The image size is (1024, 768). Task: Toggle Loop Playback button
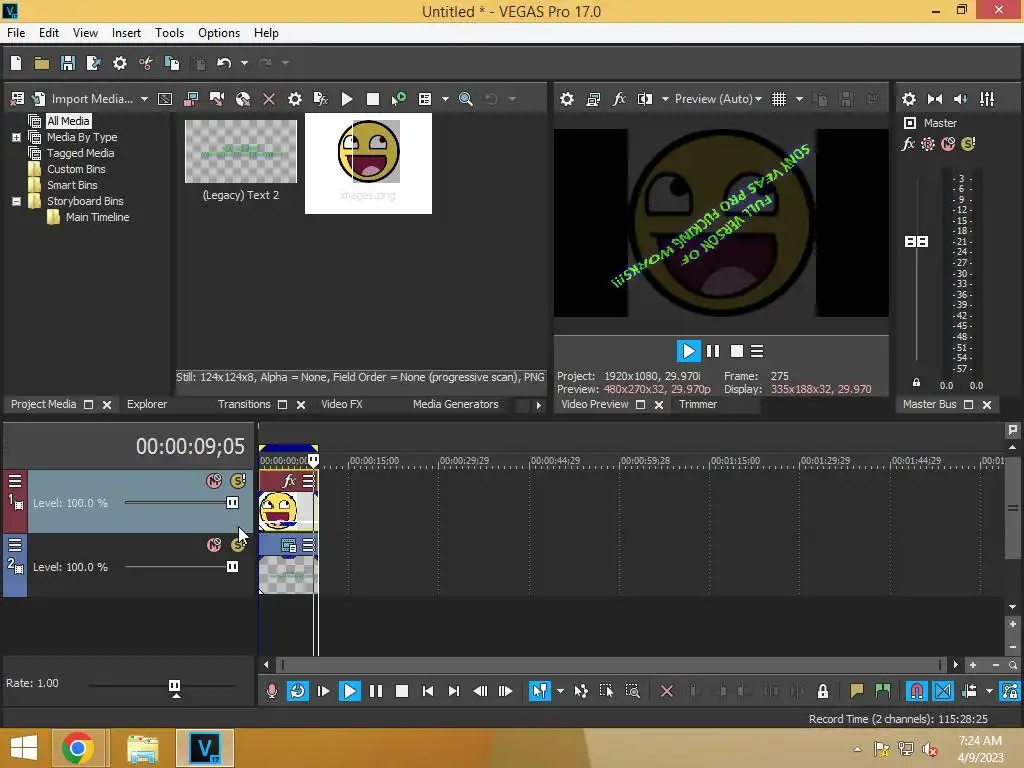pyautogui.click(x=298, y=691)
